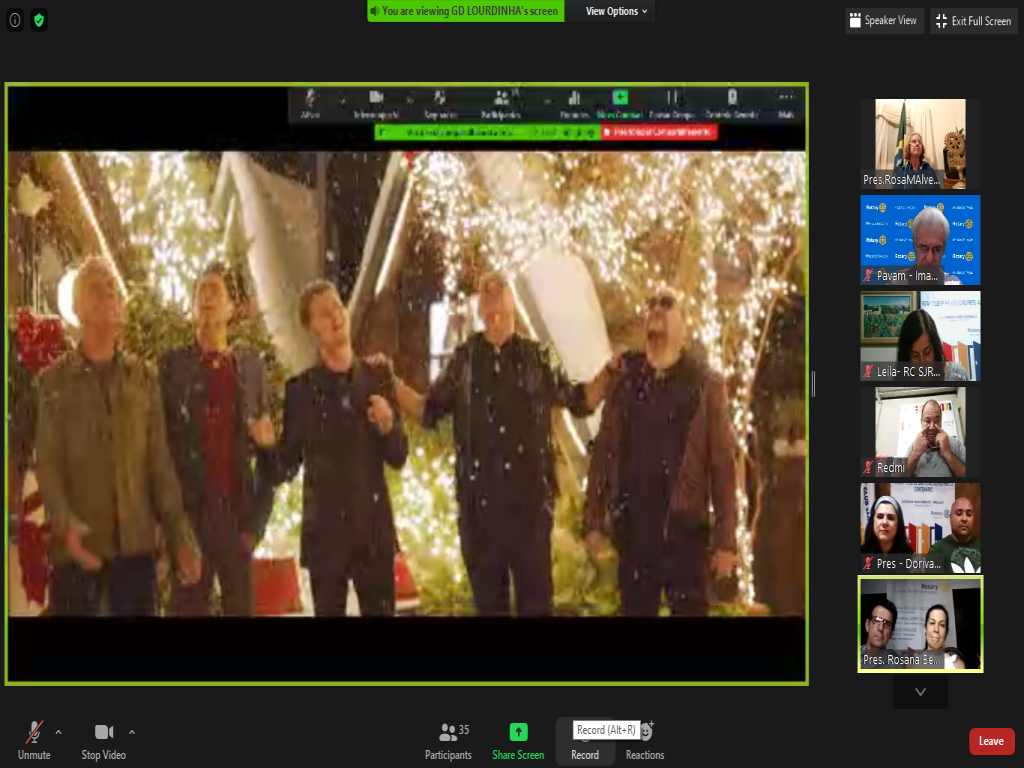This screenshot has width=1024, height=768.
Task: Show more participants with down chevron
Action: pos(920,692)
